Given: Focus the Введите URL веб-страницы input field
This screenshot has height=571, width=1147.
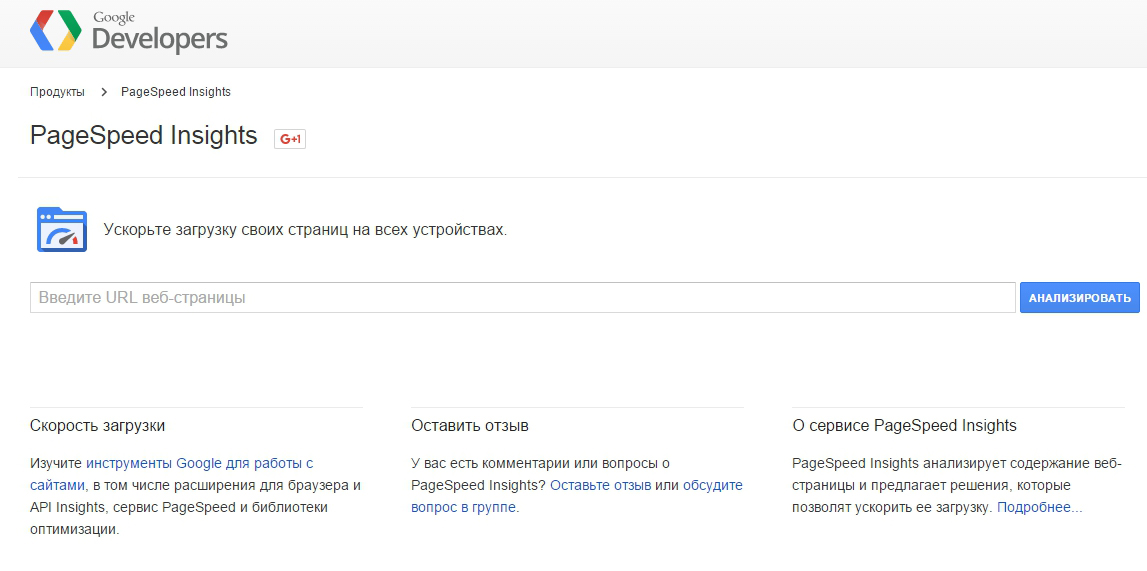Looking at the screenshot, I should point(522,298).
